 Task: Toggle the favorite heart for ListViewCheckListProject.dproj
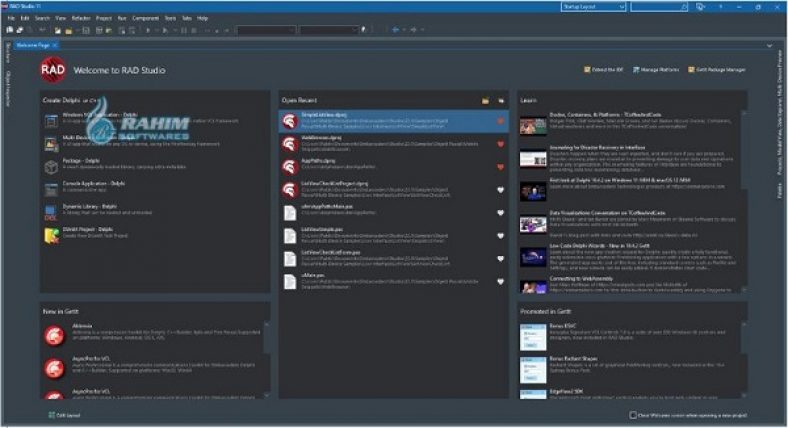pos(500,190)
